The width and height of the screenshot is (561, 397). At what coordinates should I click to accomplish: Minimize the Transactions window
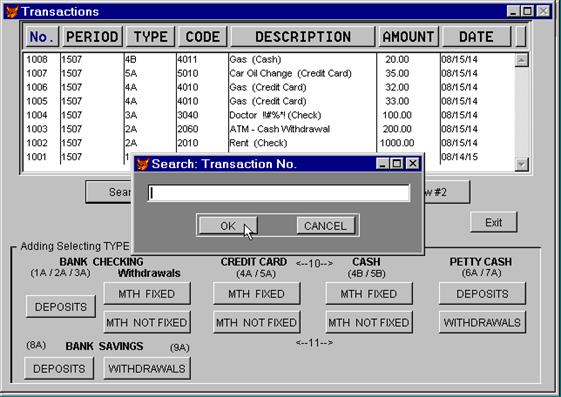point(513,11)
